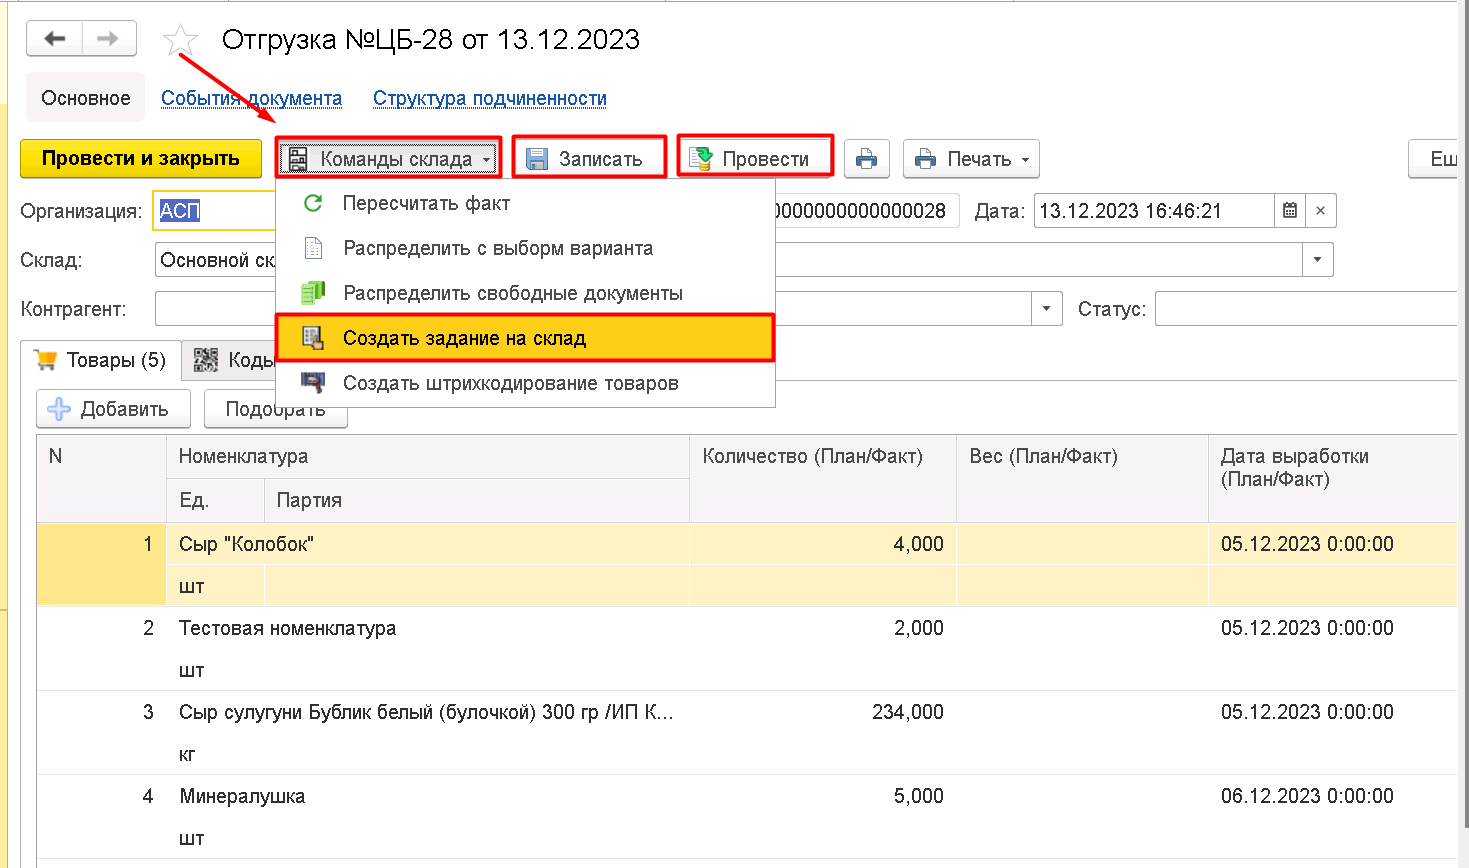Click the document number field ending in 028
This screenshot has width=1469, height=868.
(866, 211)
